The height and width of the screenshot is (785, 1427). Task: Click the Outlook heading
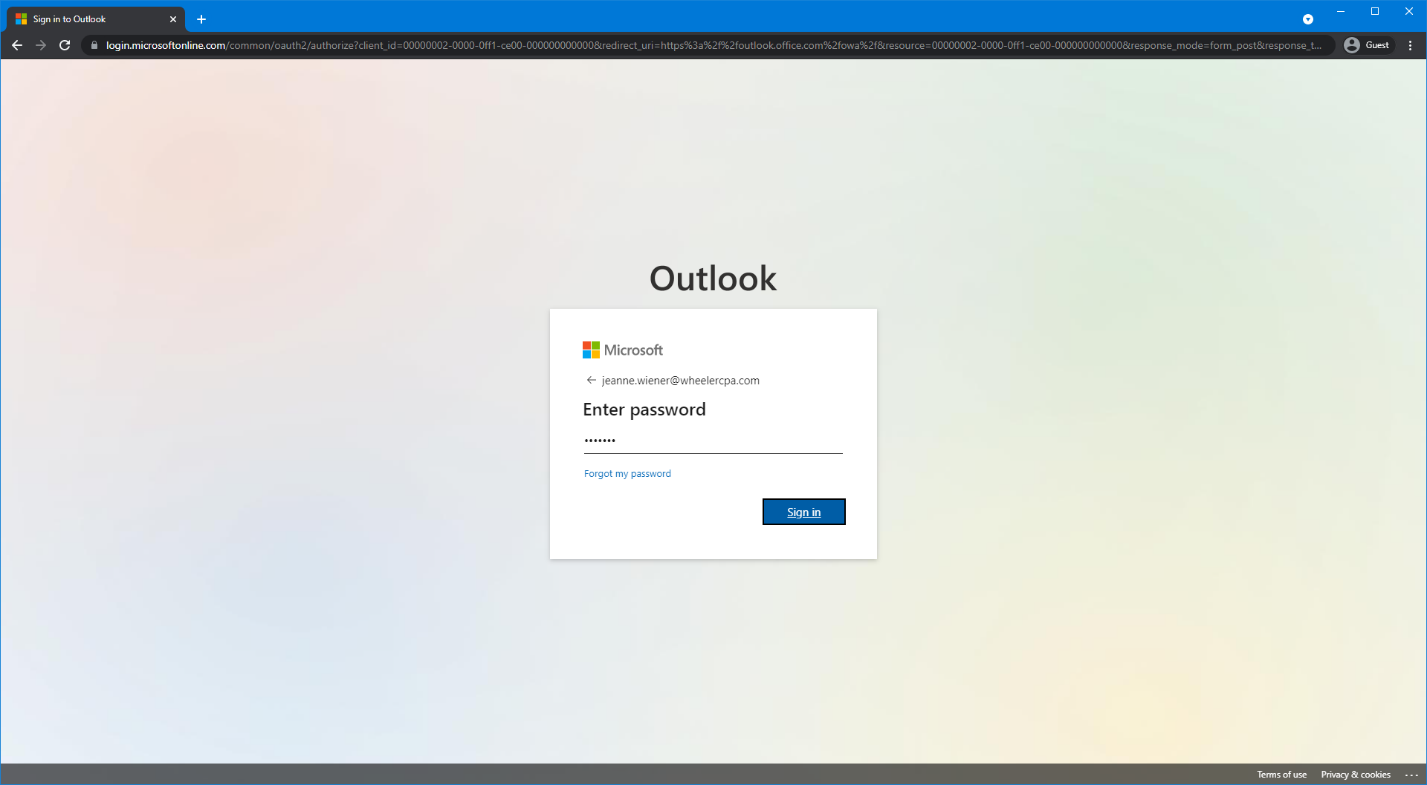pos(713,278)
